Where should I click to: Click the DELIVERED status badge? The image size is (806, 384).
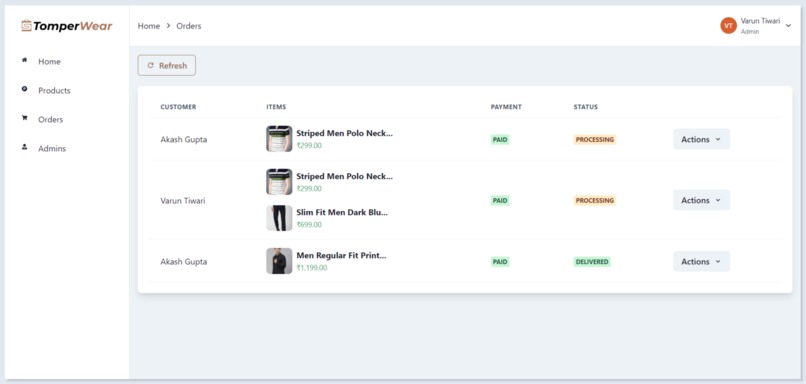[x=592, y=262]
